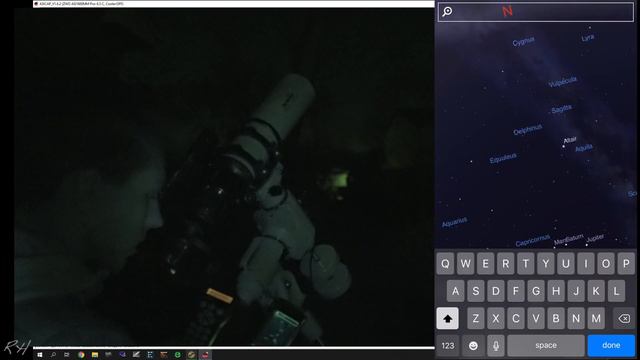Image resolution: width=640 pixels, height=360 pixels.
Task: Tap the O key on the keyboard
Action: tap(606, 264)
